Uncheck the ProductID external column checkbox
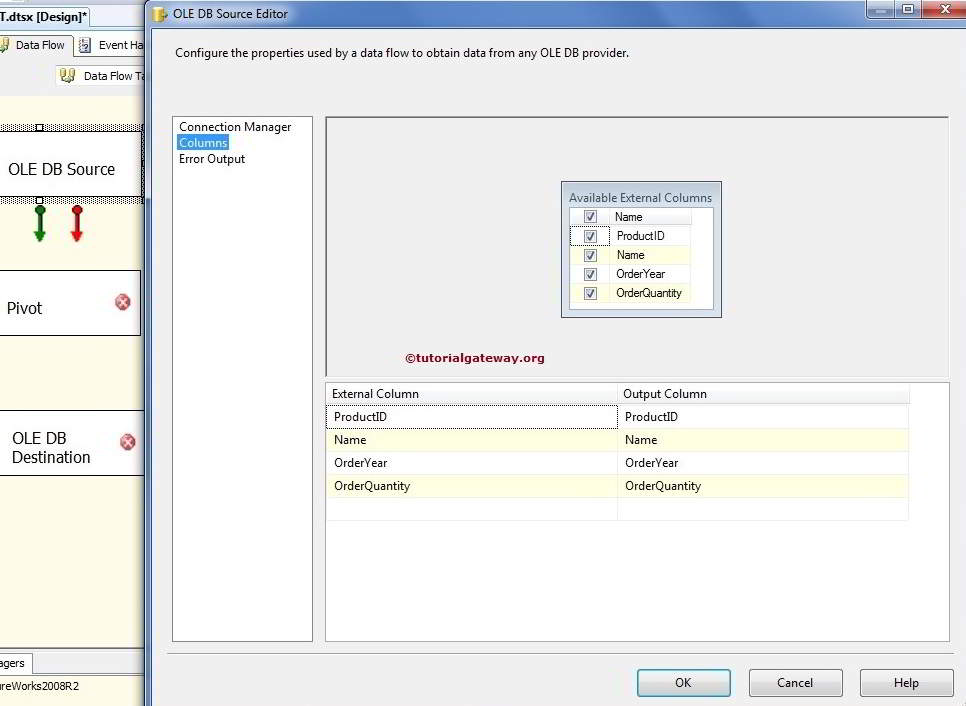The width and height of the screenshot is (966, 706). [x=590, y=235]
